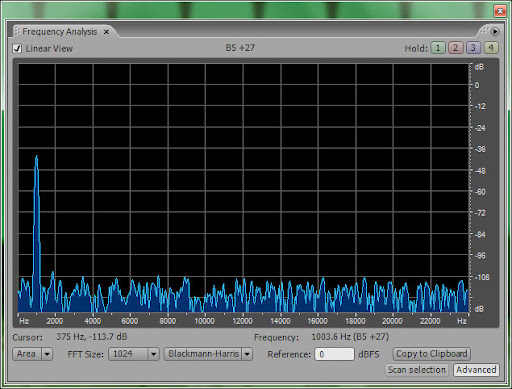The height and width of the screenshot is (389, 512).
Task: Open the Blackmann-Harris window type dropdown
Action: pyautogui.click(x=208, y=354)
